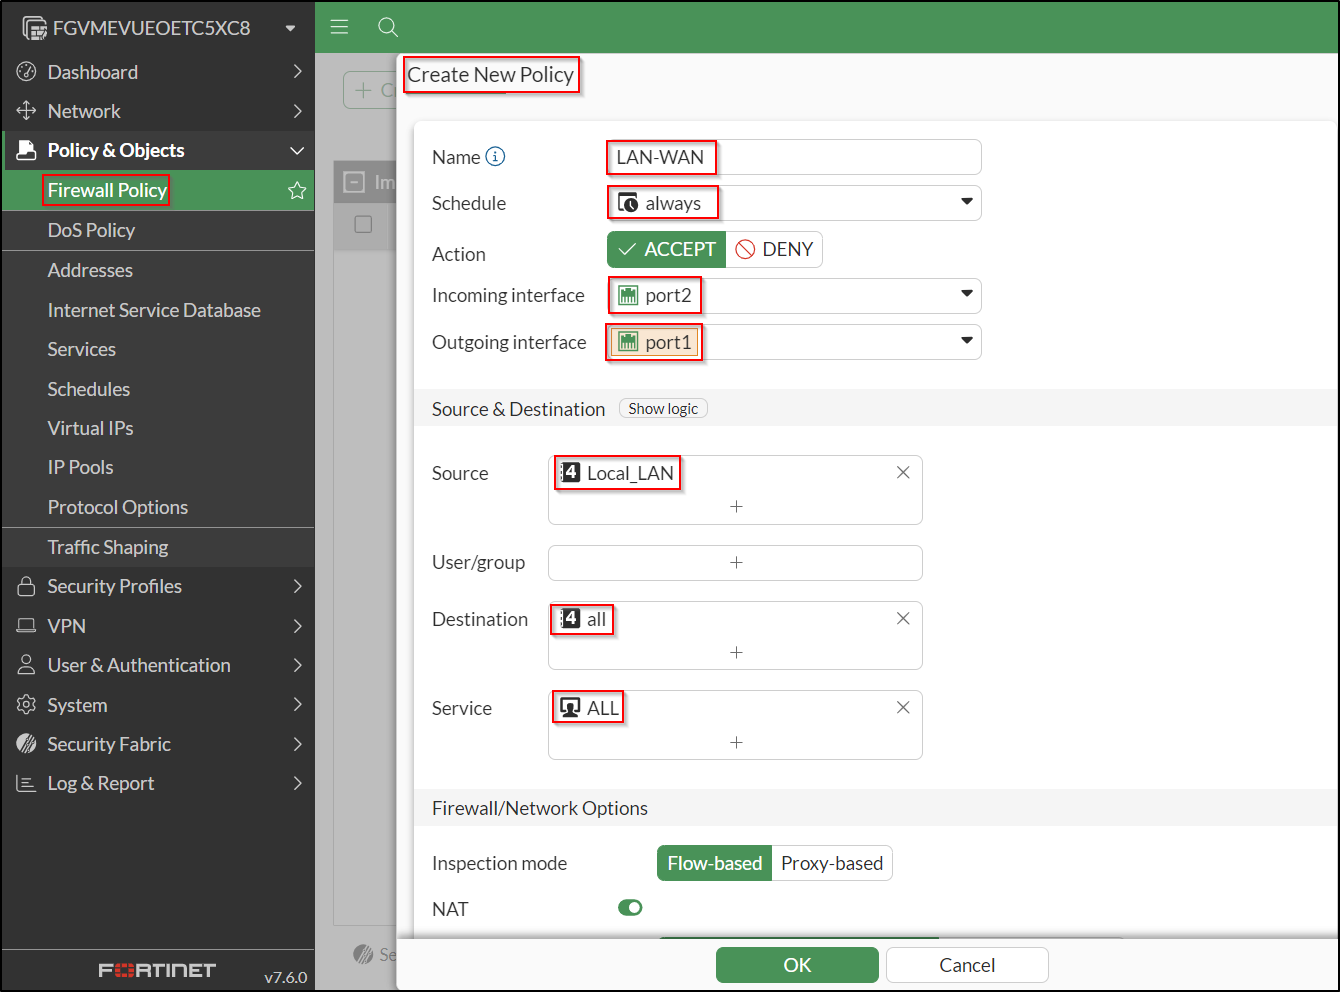1340x992 pixels.
Task: Add a user/group with the plus
Action: [x=736, y=563]
